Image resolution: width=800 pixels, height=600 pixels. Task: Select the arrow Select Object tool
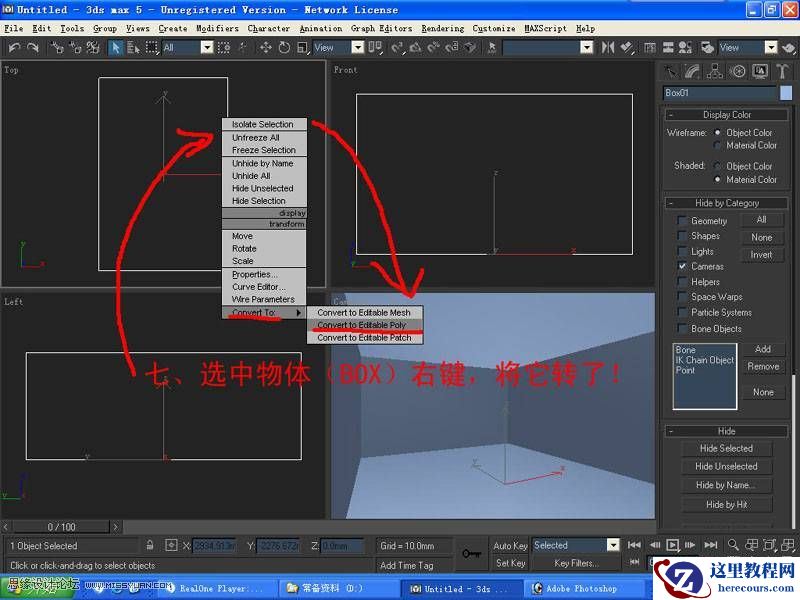point(116,48)
